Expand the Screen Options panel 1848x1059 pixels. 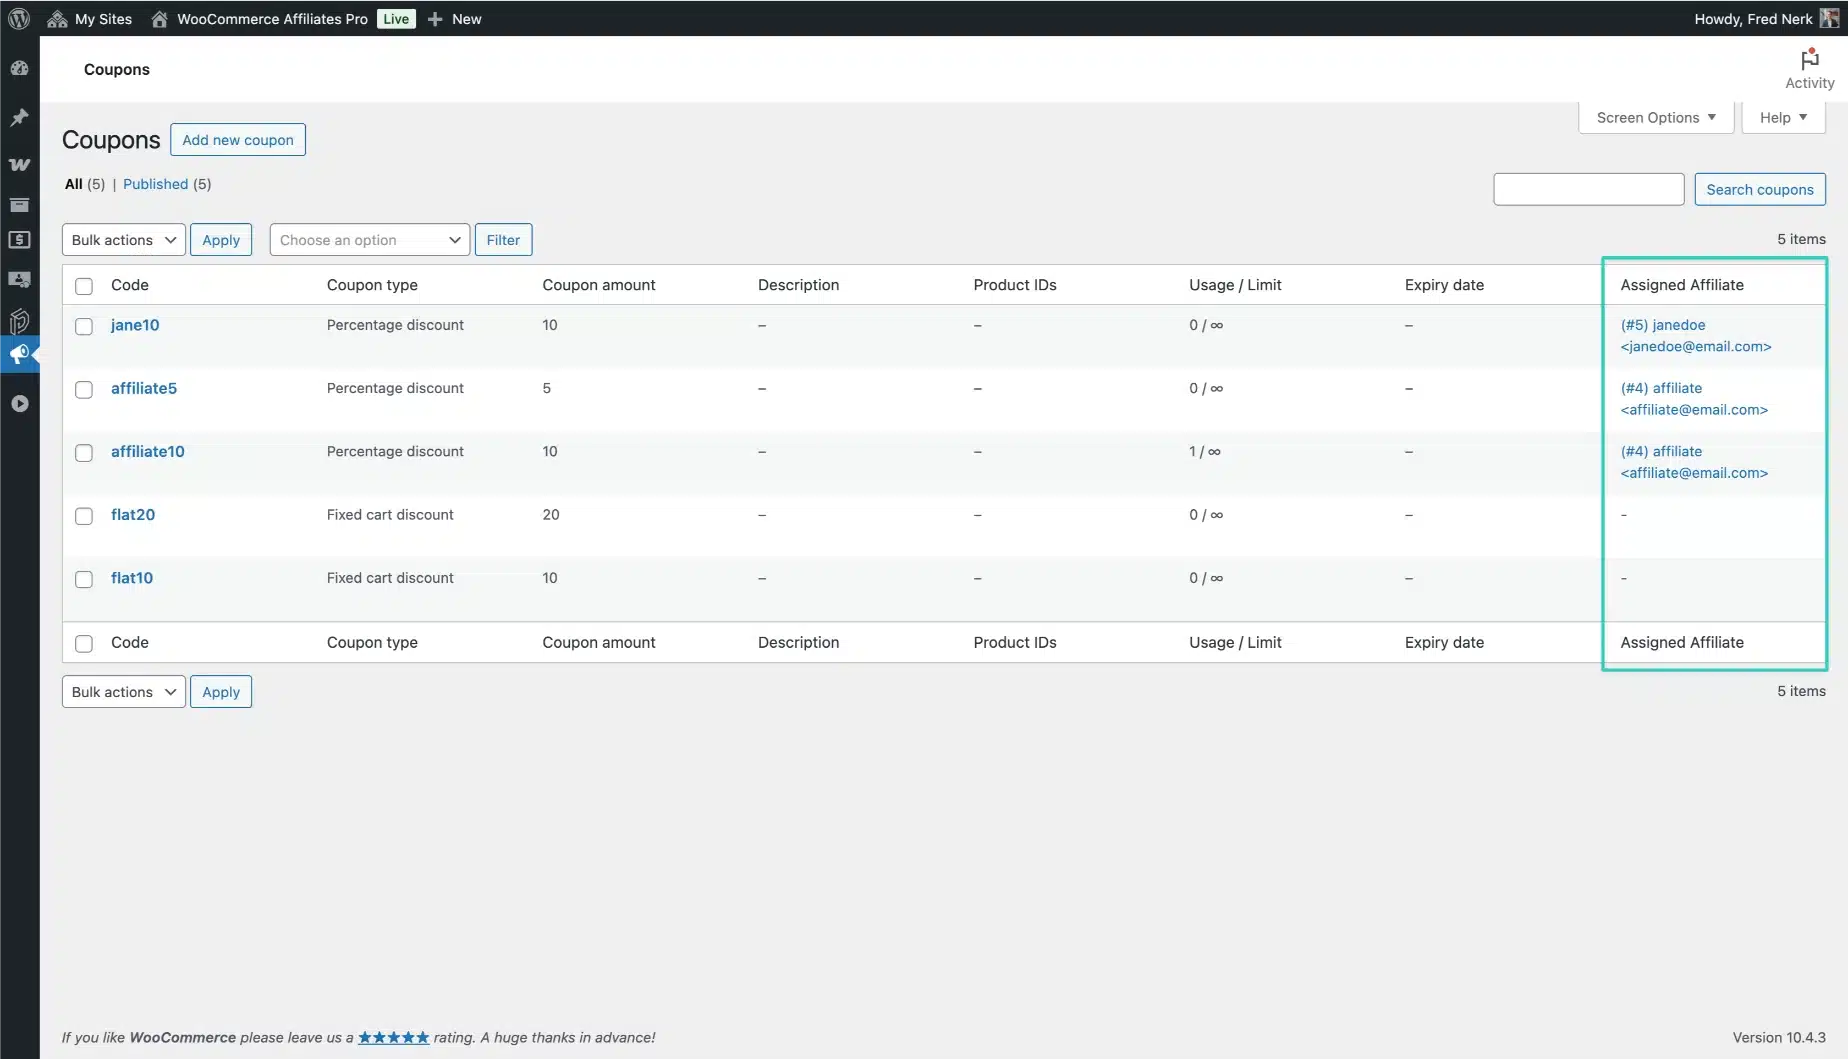1655,118
